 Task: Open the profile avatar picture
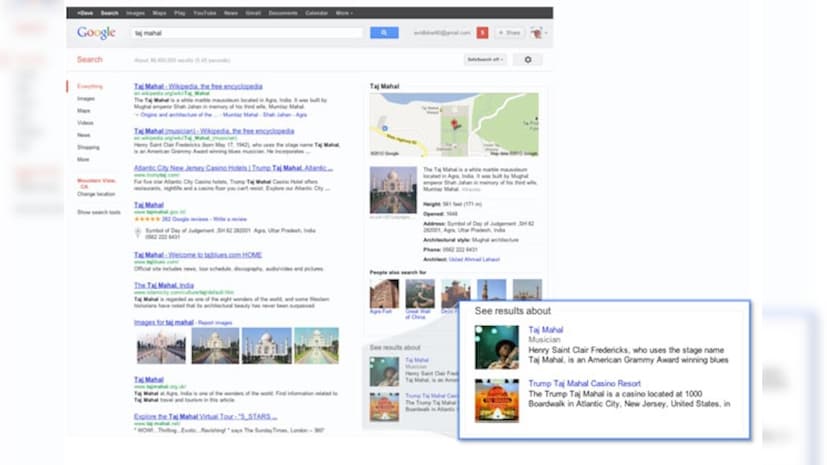tap(536, 33)
